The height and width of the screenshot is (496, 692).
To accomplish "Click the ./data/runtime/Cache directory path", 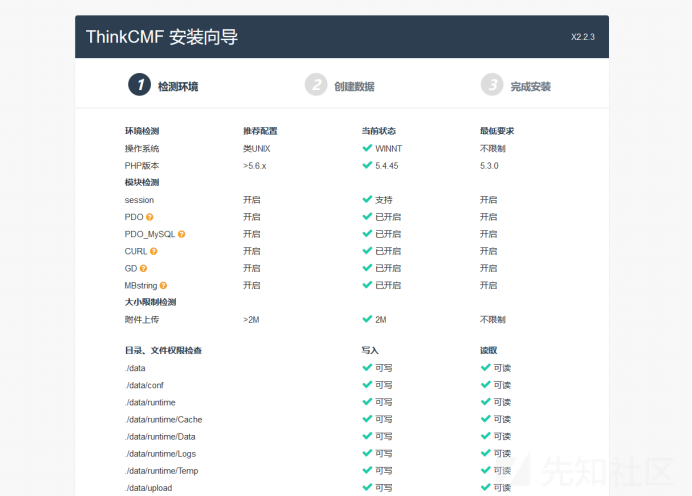I will [164, 420].
